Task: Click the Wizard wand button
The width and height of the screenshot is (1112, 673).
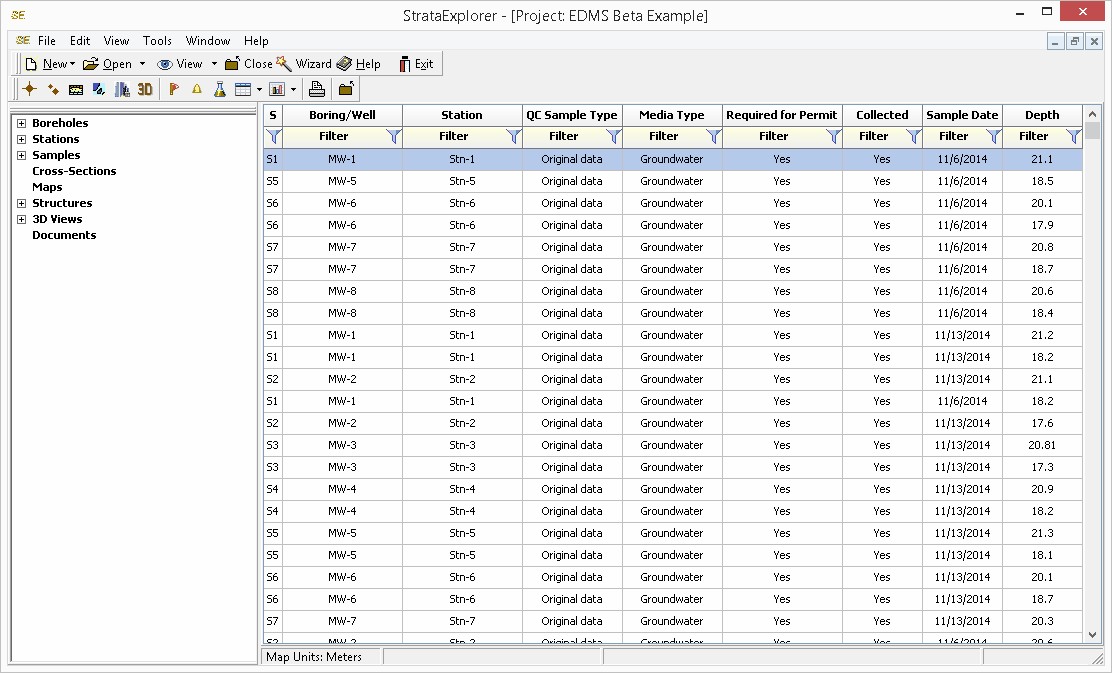Action: (285, 64)
